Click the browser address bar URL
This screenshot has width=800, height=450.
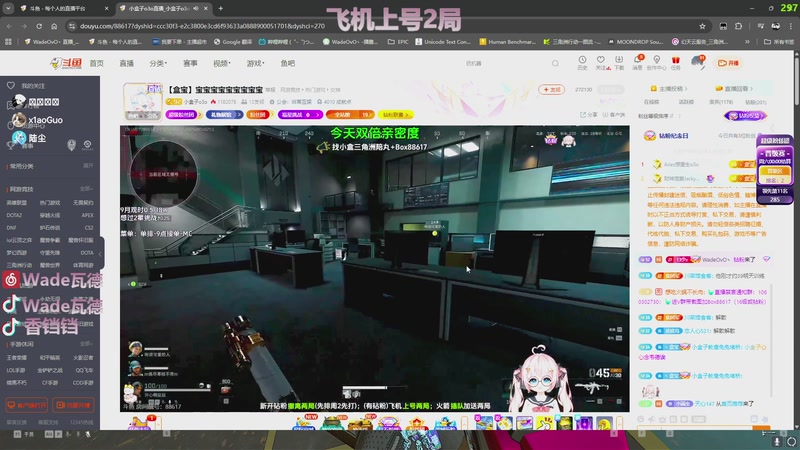[202, 26]
